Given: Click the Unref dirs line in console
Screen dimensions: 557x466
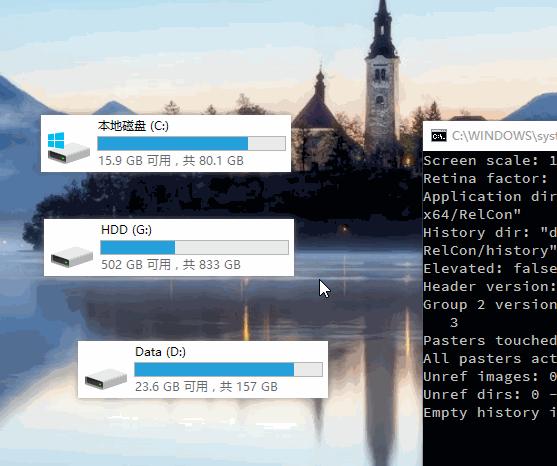Looking at the screenshot, I should [490, 395].
